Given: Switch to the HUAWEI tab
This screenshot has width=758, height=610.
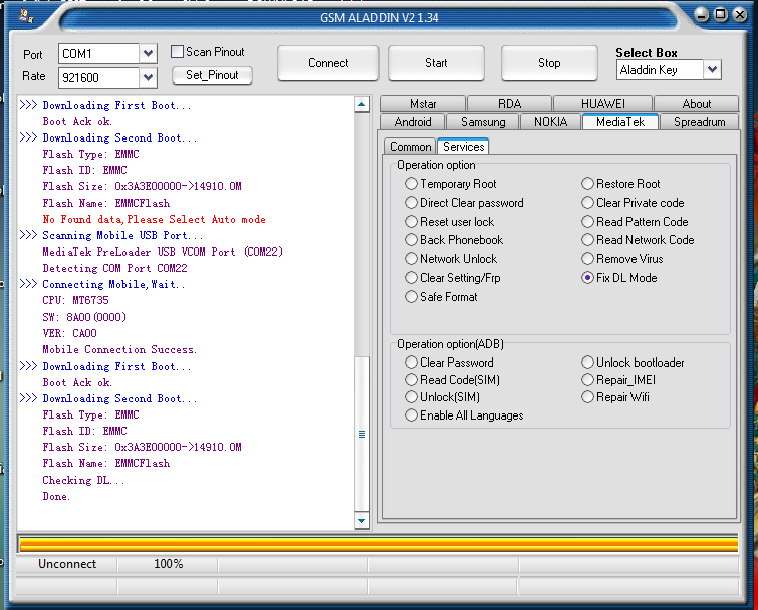Looking at the screenshot, I should click(x=603, y=104).
